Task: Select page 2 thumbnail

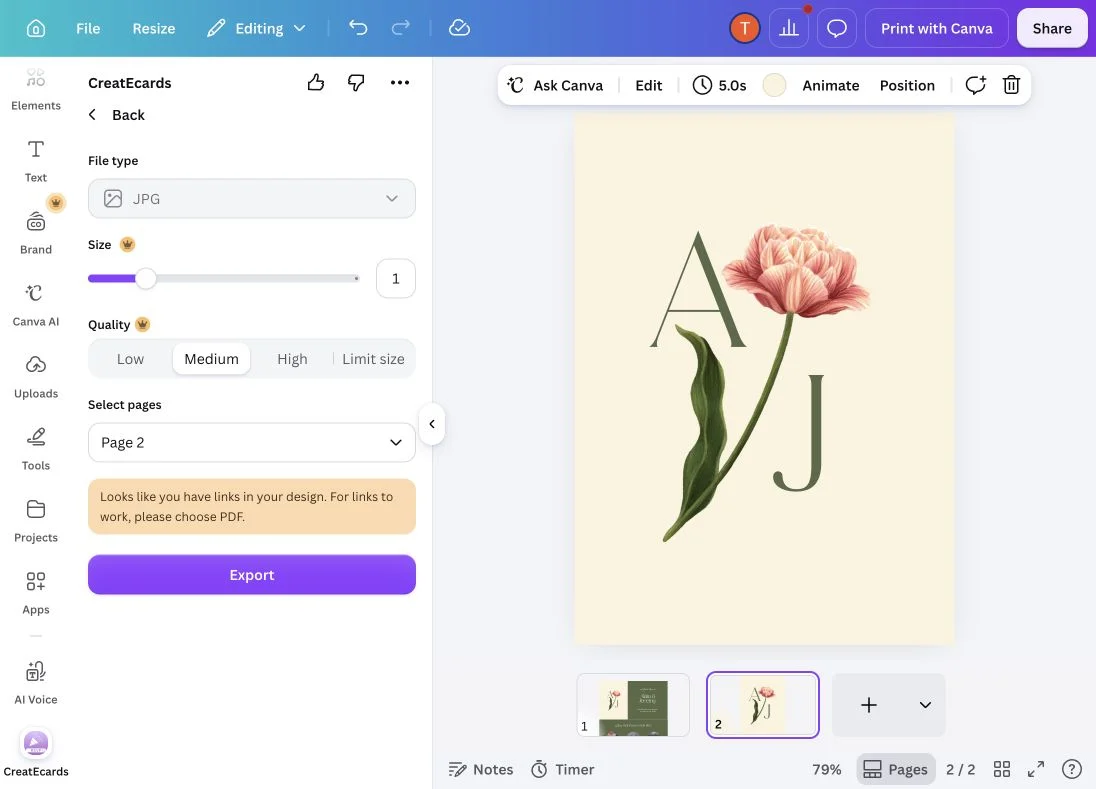Action: [x=763, y=705]
